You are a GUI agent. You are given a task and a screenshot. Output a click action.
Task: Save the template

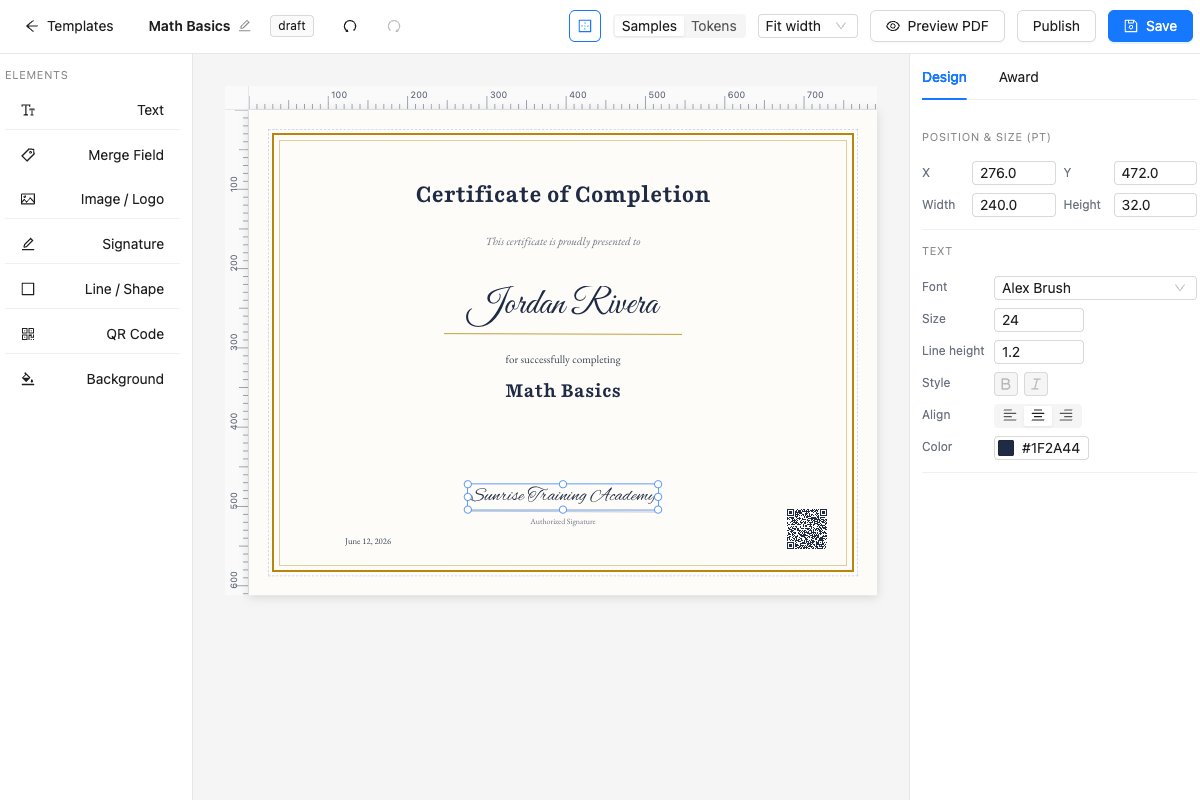1150,26
